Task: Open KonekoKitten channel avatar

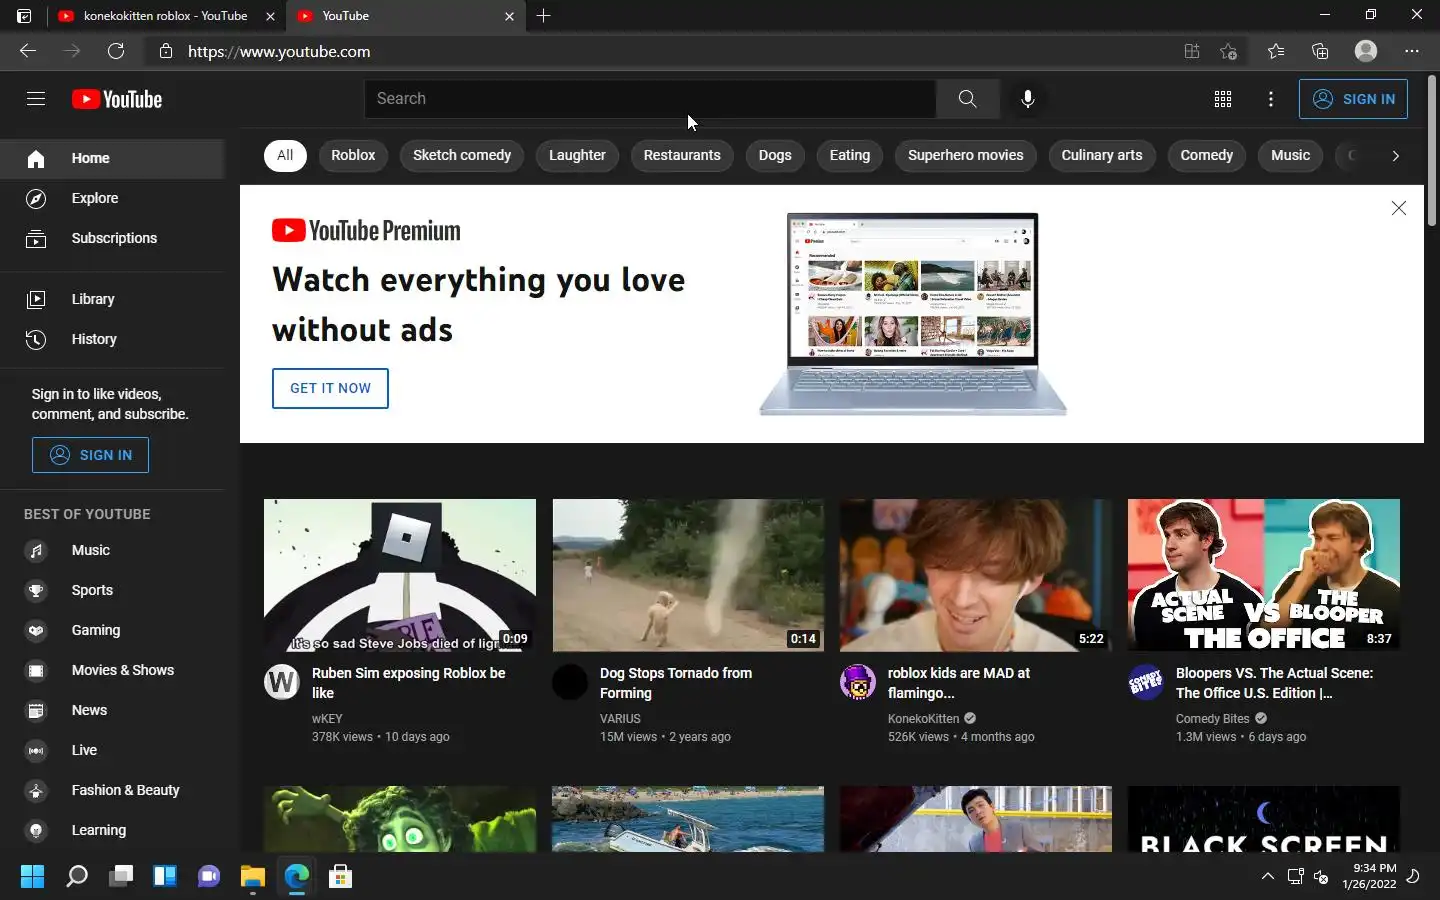Action: pyautogui.click(x=858, y=682)
